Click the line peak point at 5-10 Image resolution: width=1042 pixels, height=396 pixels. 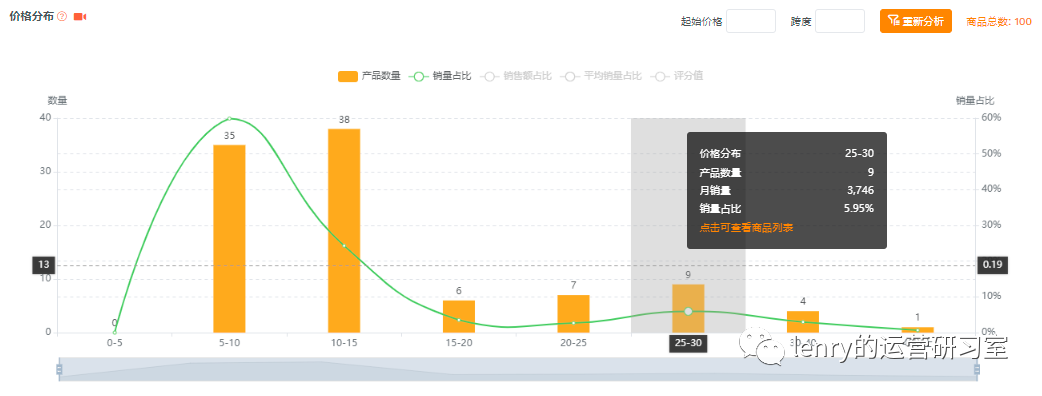click(229, 118)
